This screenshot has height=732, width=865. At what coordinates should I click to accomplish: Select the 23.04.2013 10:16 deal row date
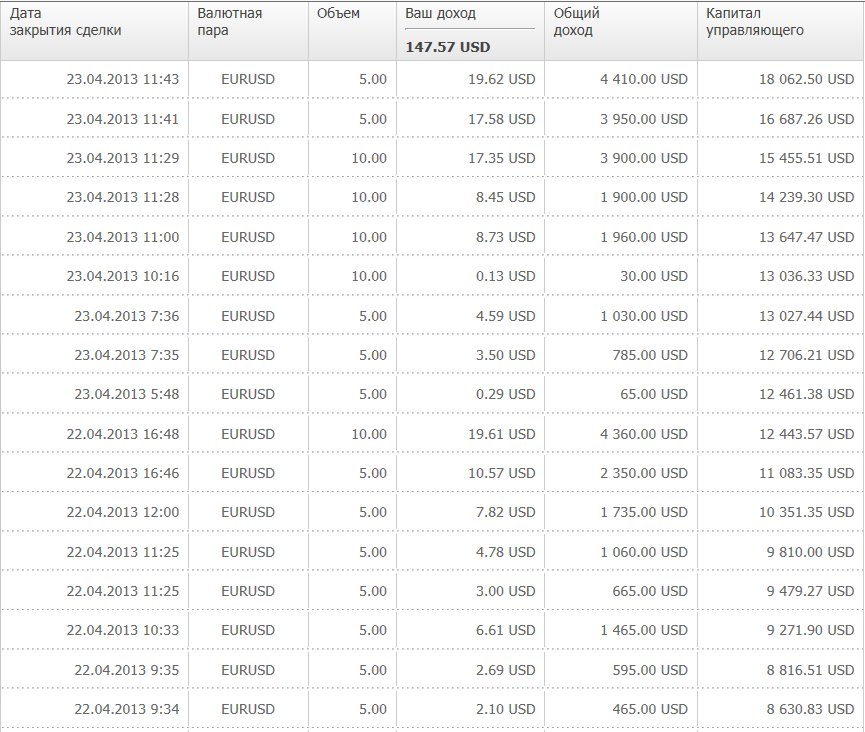122,276
